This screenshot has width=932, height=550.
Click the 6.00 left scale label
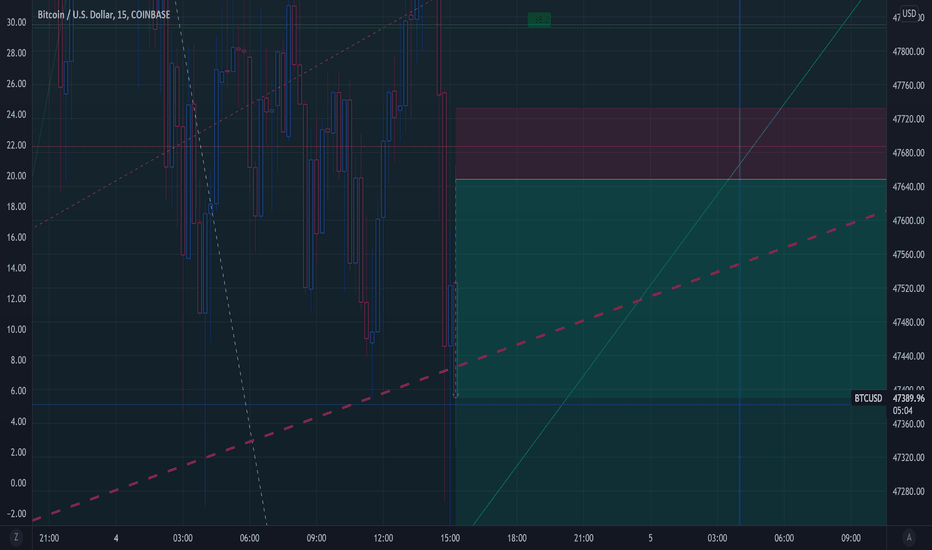(18, 391)
